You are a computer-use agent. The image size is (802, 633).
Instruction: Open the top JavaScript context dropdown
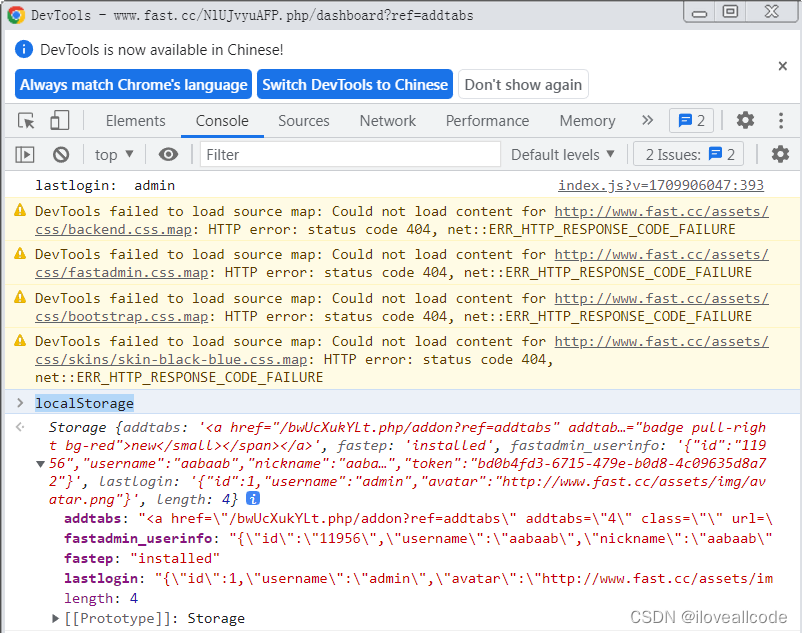coord(114,154)
